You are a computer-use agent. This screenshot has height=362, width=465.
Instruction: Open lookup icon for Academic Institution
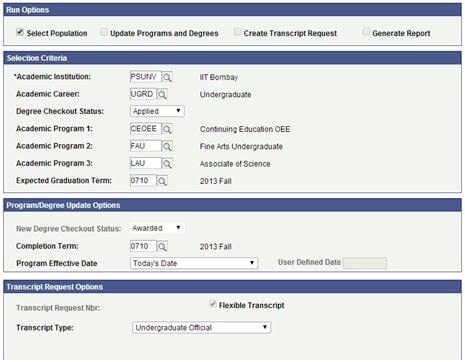coord(167,77)
